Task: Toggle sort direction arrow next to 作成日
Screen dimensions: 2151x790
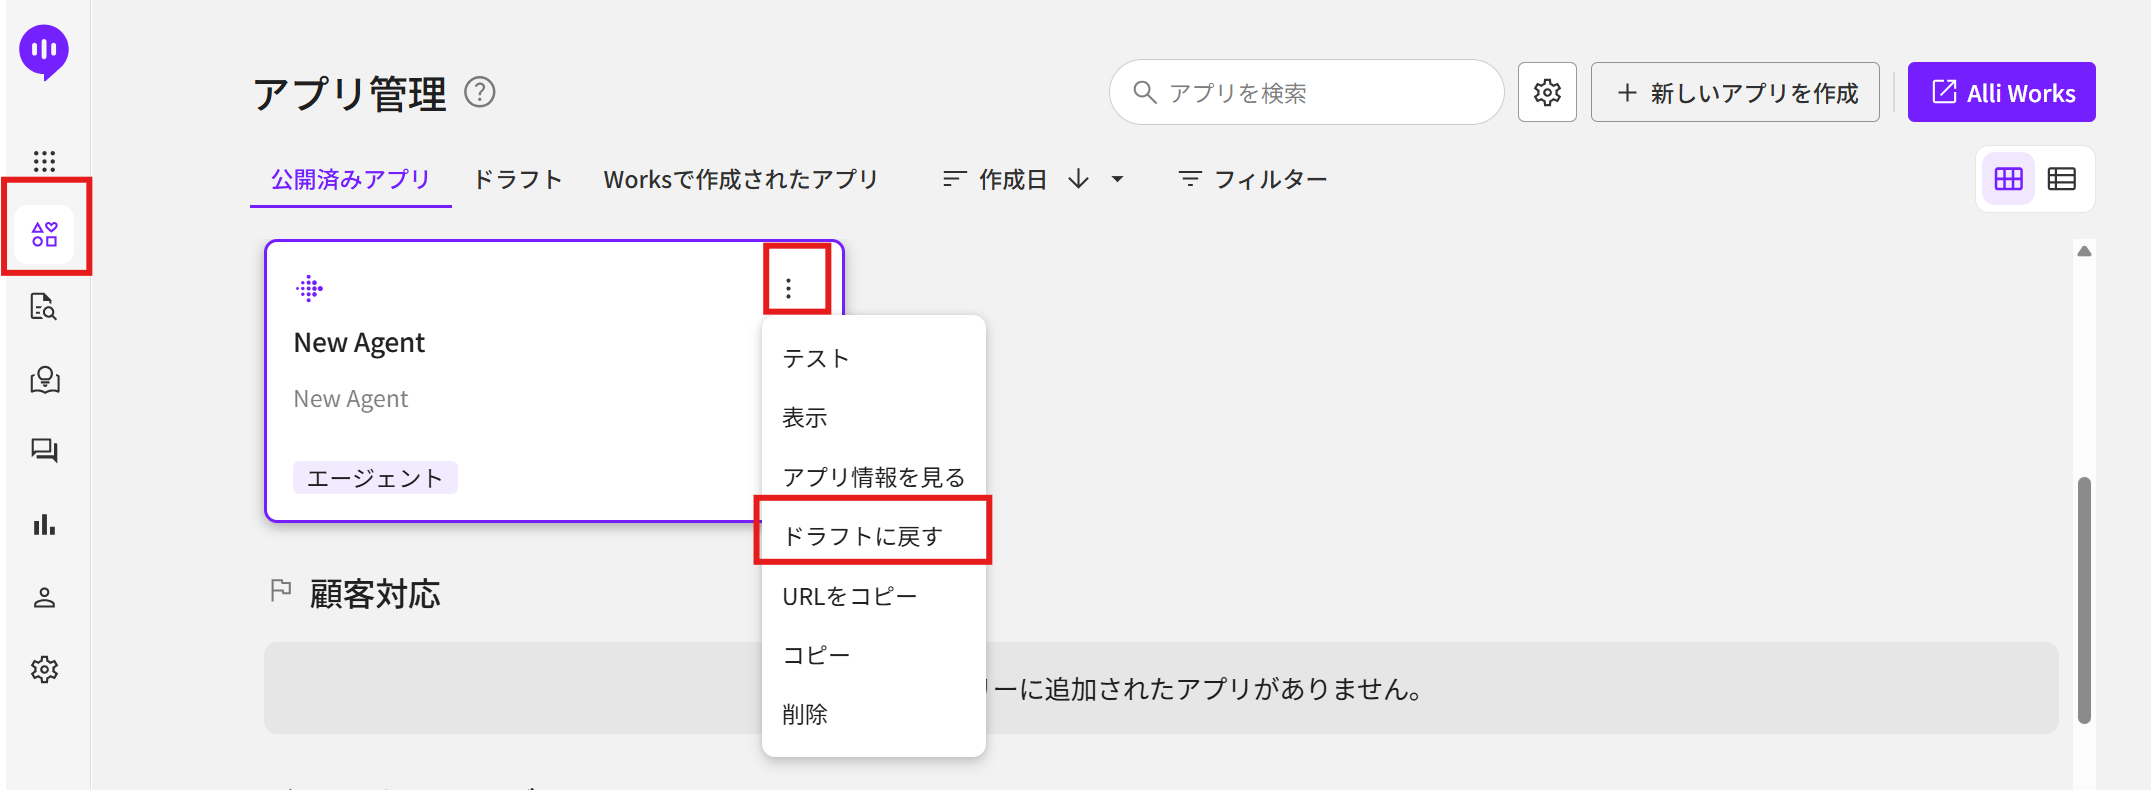Action: pos(1078,179)
